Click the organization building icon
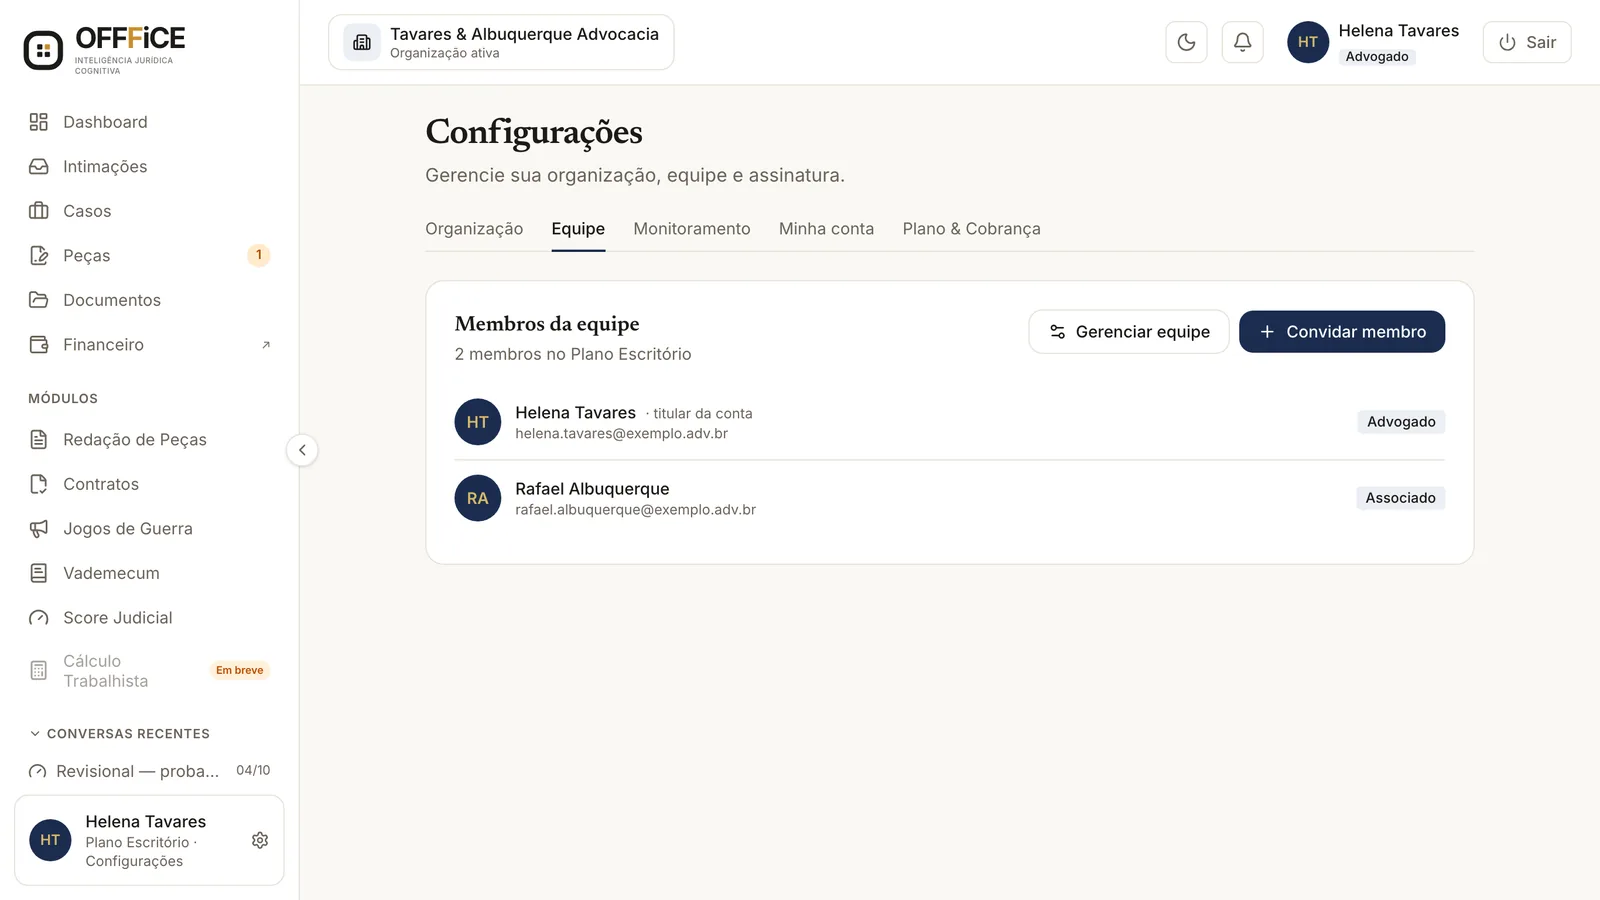 pos(362,42)
